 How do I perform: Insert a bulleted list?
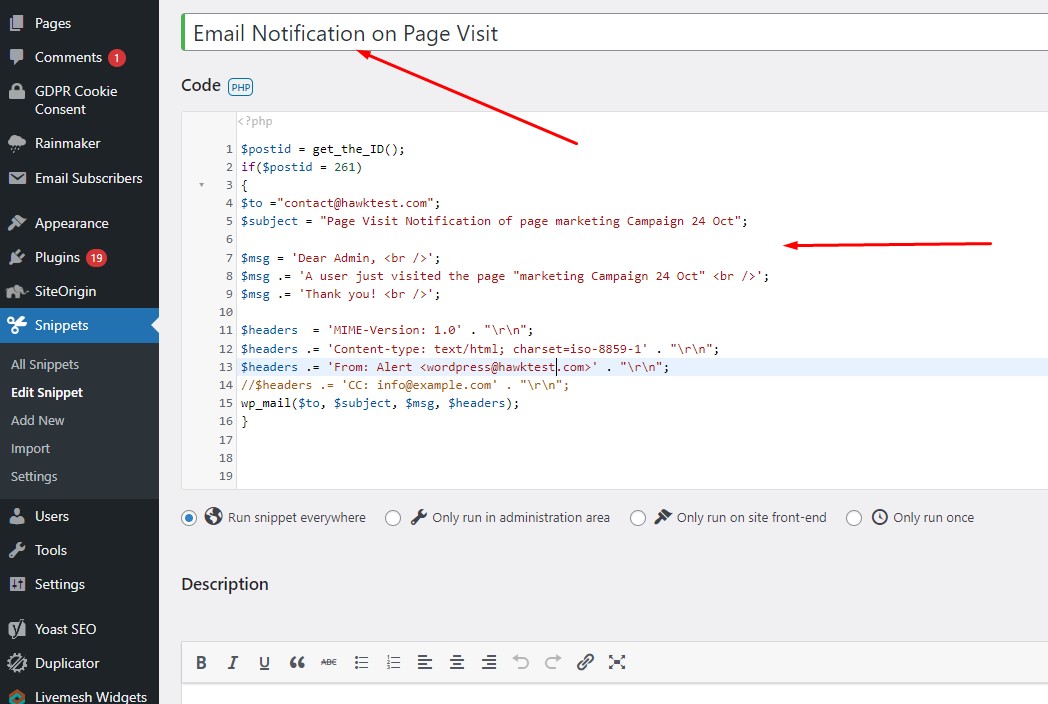(x=361, y=662)
